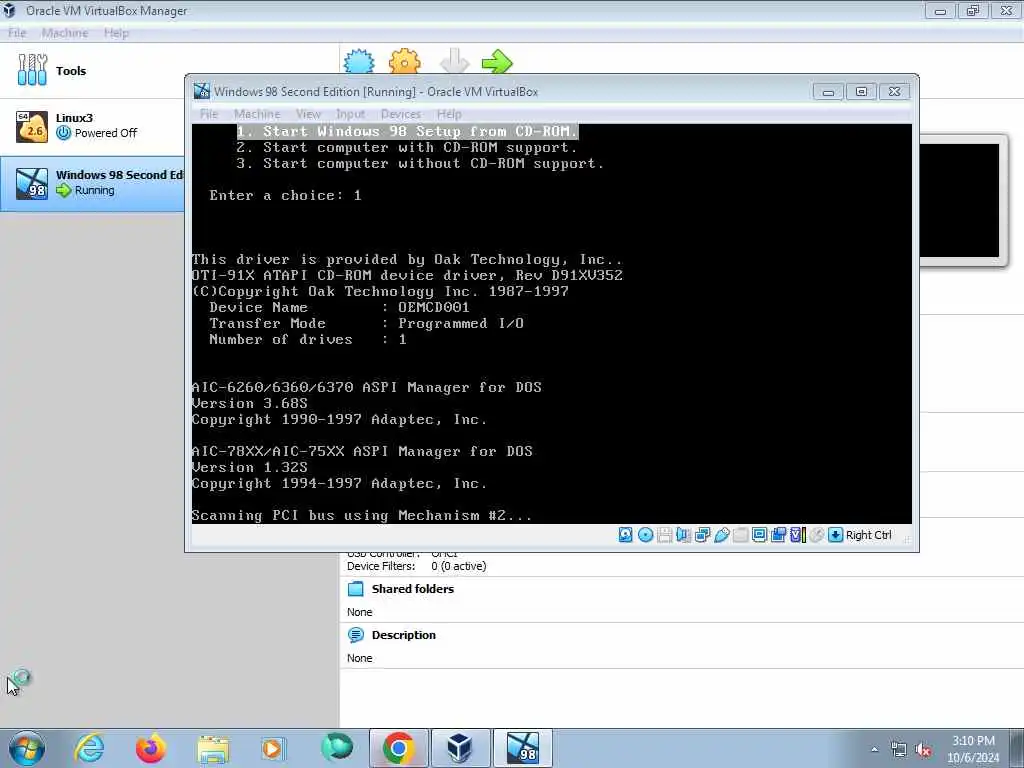1024x768 pixels.
Task: Open the VM window Devices menu
Action: (401, 114)
